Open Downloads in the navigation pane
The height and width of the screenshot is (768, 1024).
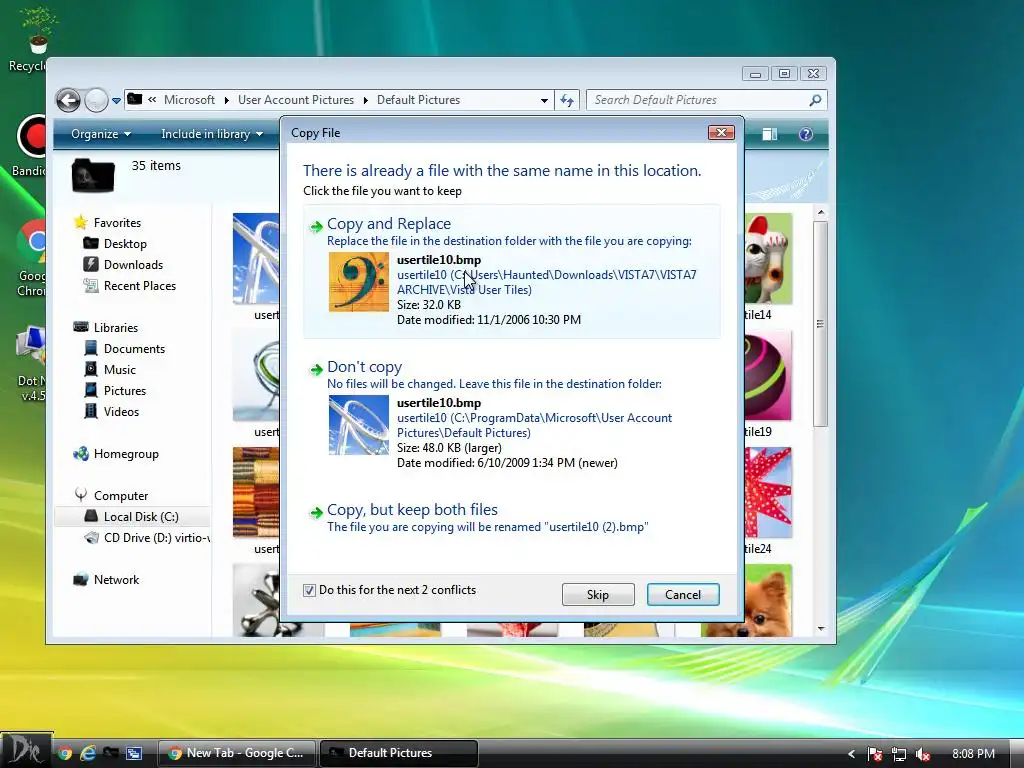click(133, 264)
